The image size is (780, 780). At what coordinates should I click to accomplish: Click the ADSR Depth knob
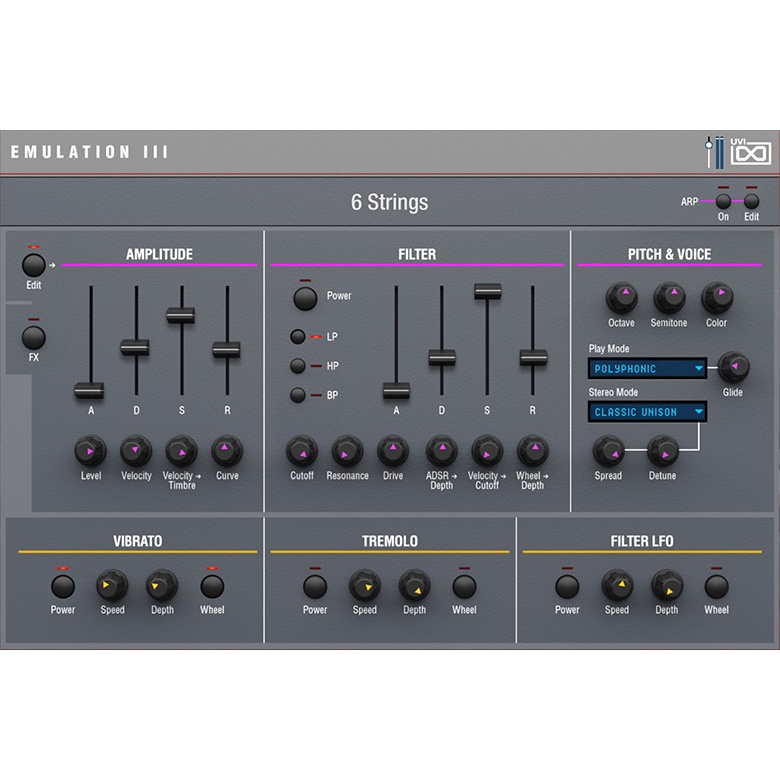[x=442, y=451]
